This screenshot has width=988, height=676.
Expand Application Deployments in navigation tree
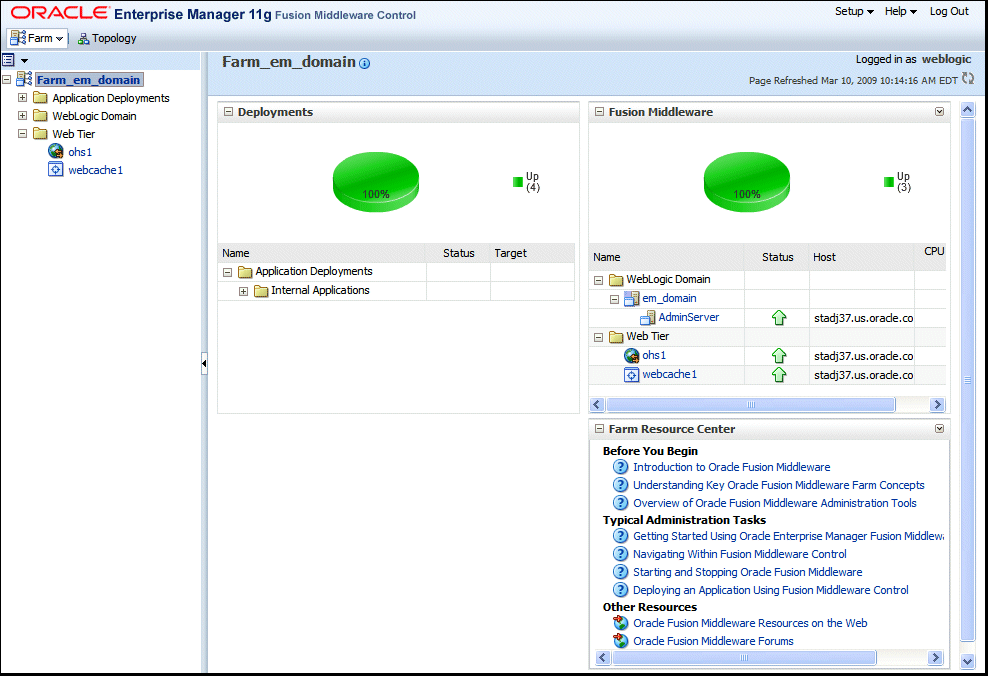pos(22,98)
